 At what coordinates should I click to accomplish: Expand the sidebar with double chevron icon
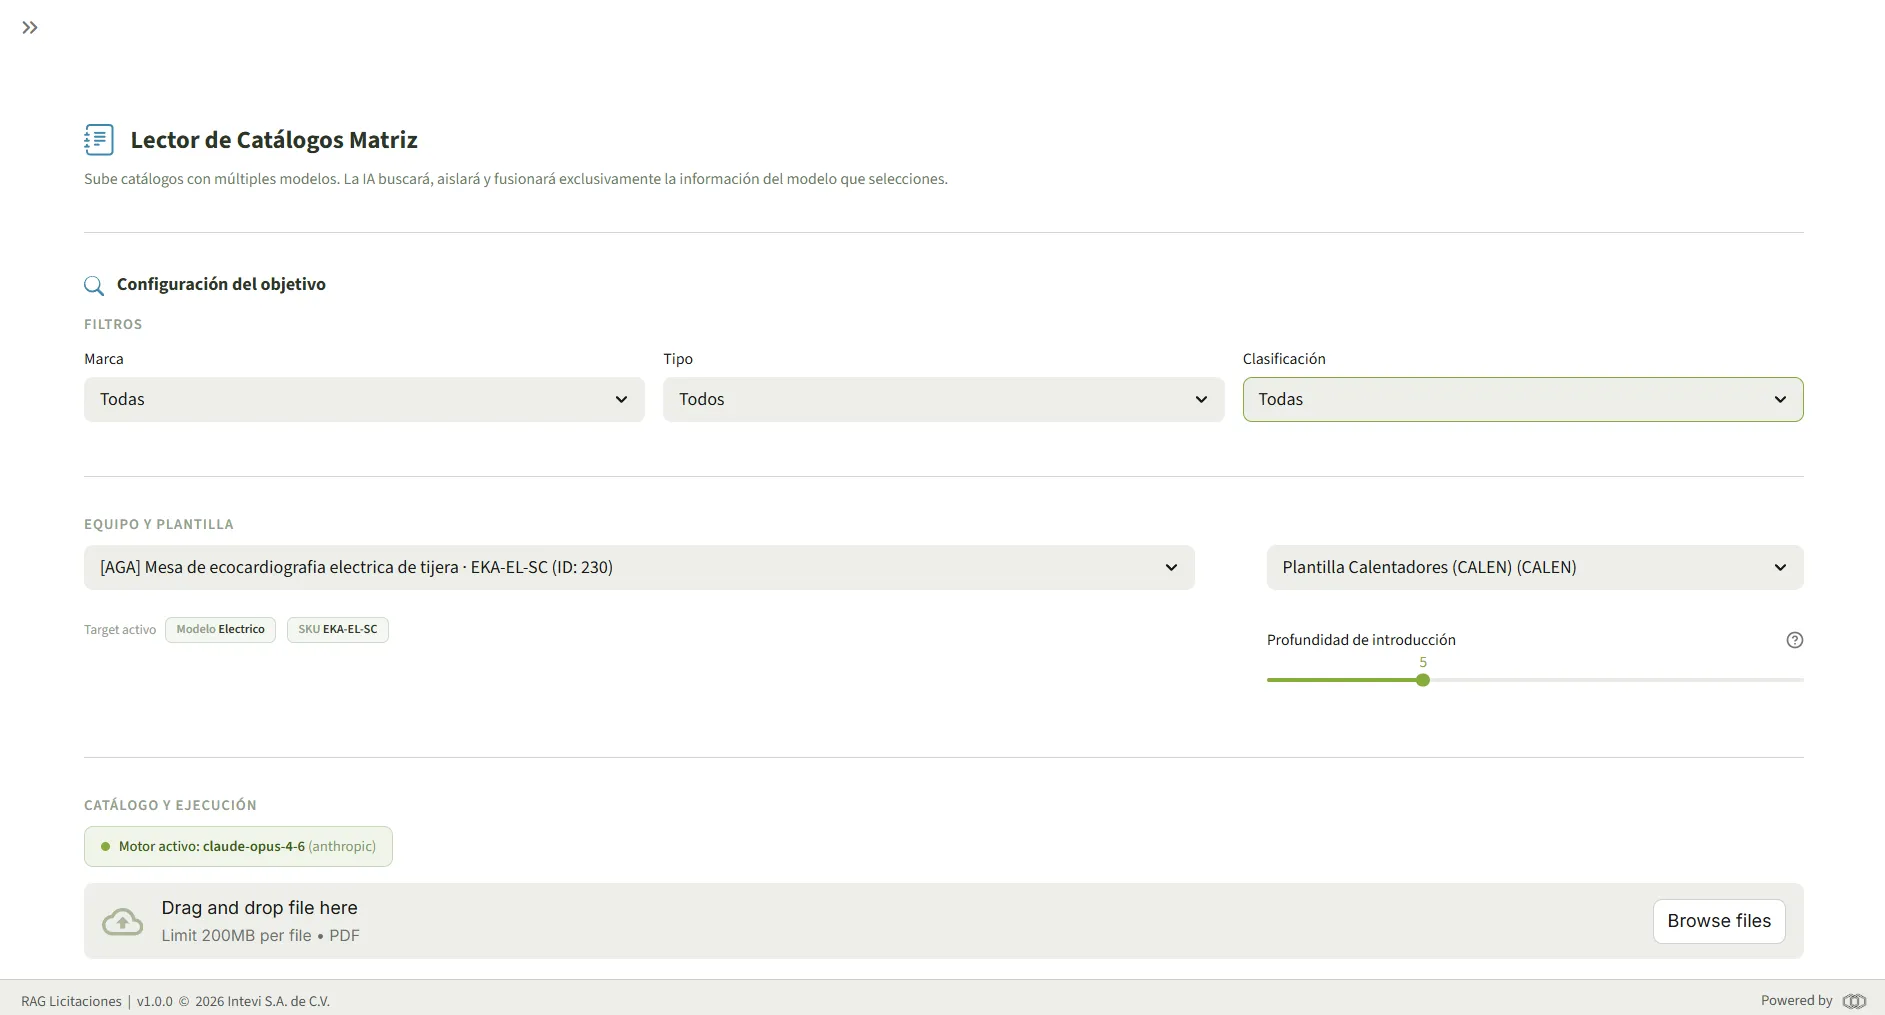coord(30,28)
